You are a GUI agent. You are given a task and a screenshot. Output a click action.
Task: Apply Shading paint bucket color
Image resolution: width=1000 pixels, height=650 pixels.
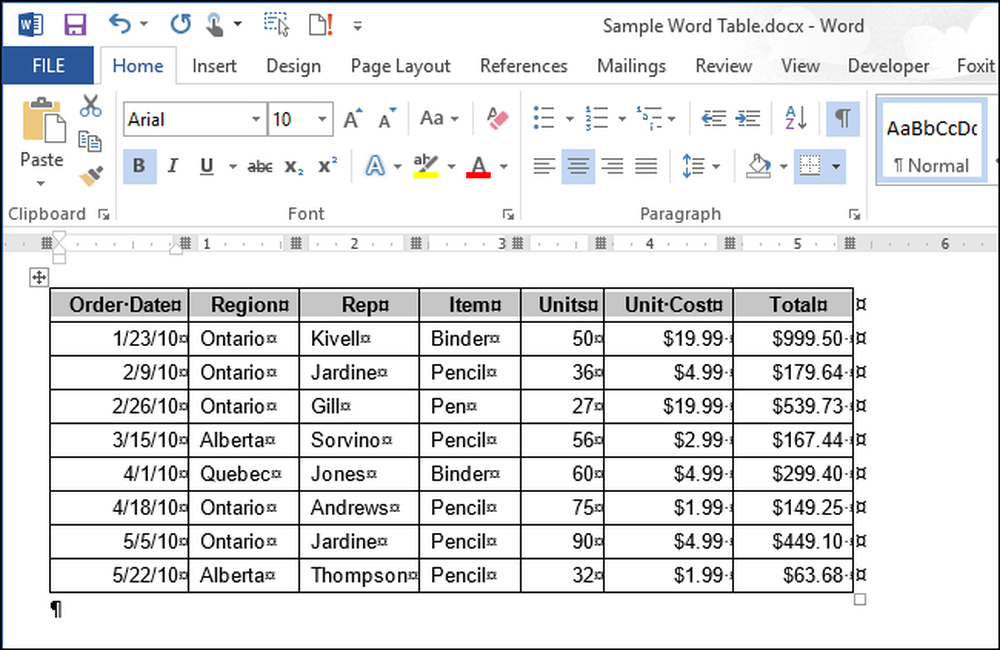pyautogui.click(x=758, y=166)
